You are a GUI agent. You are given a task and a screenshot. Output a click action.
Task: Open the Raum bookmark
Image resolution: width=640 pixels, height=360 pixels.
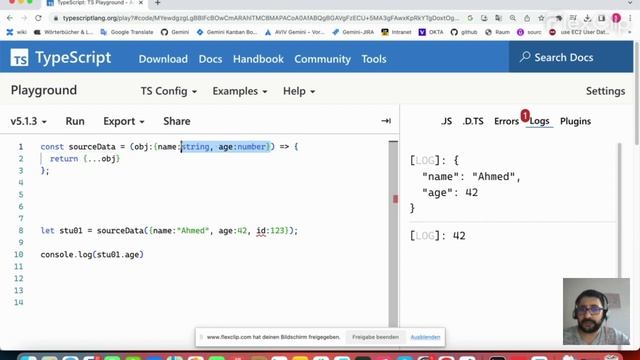pos(497,32)
